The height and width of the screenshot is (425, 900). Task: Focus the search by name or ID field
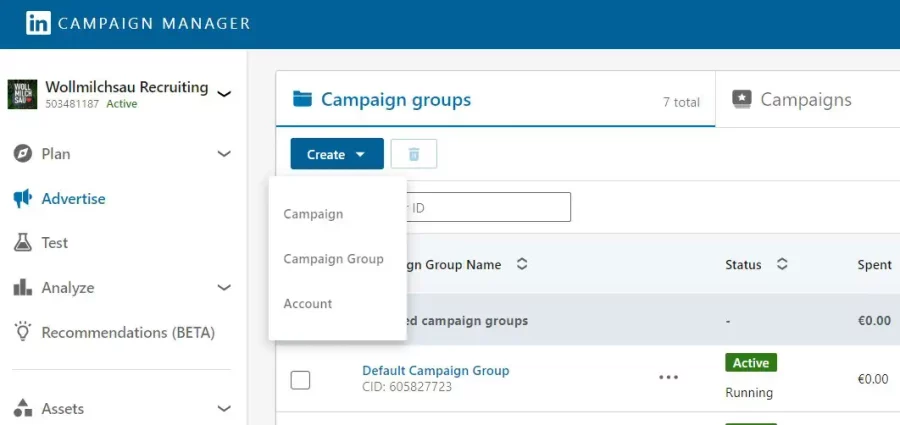pos(488,207)
